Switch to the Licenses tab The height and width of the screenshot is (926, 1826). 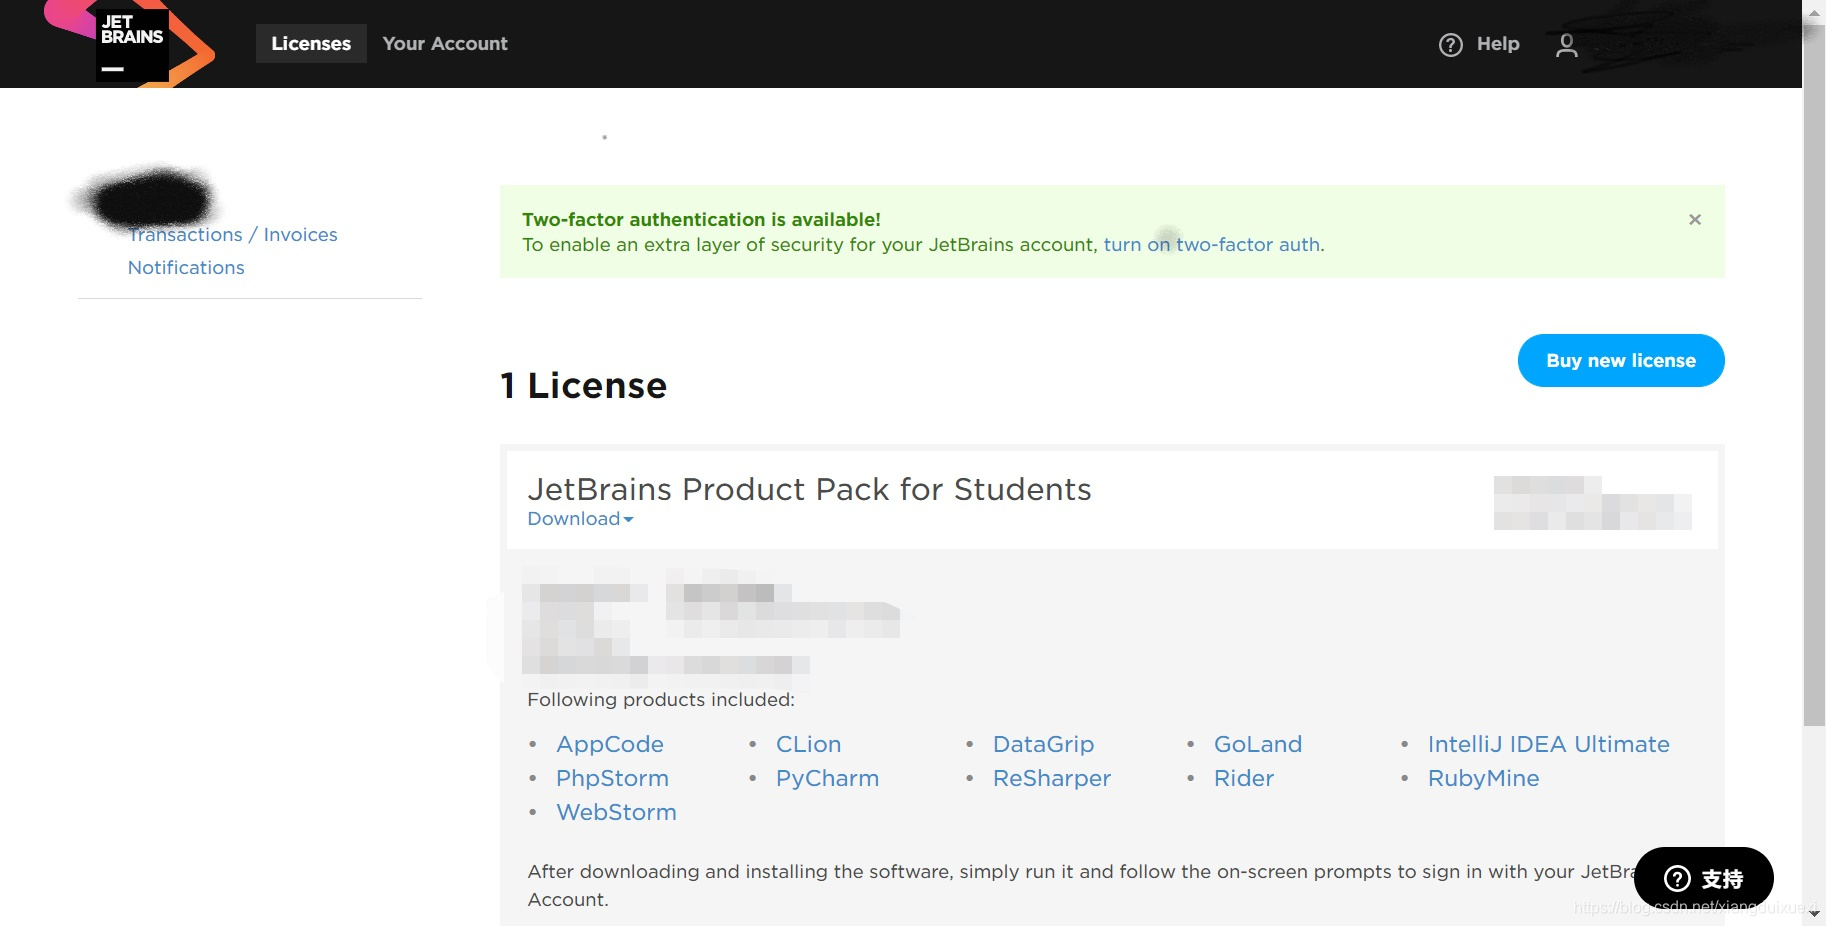(311, 44)
